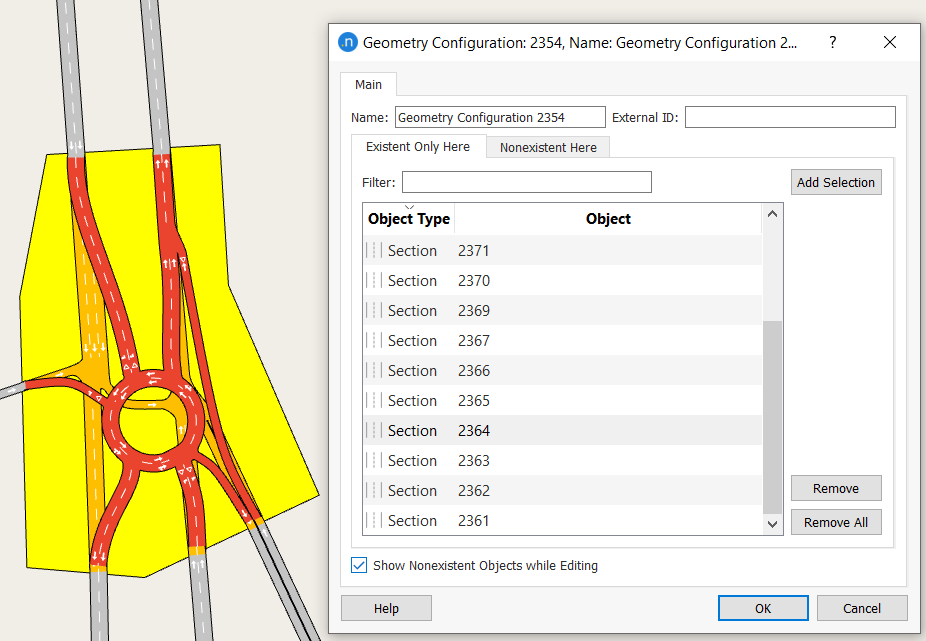The image size is (926, 641).
Task: Toggle Show Nonexistent Objects while Editing checkbox
Action: pos(359,566)
